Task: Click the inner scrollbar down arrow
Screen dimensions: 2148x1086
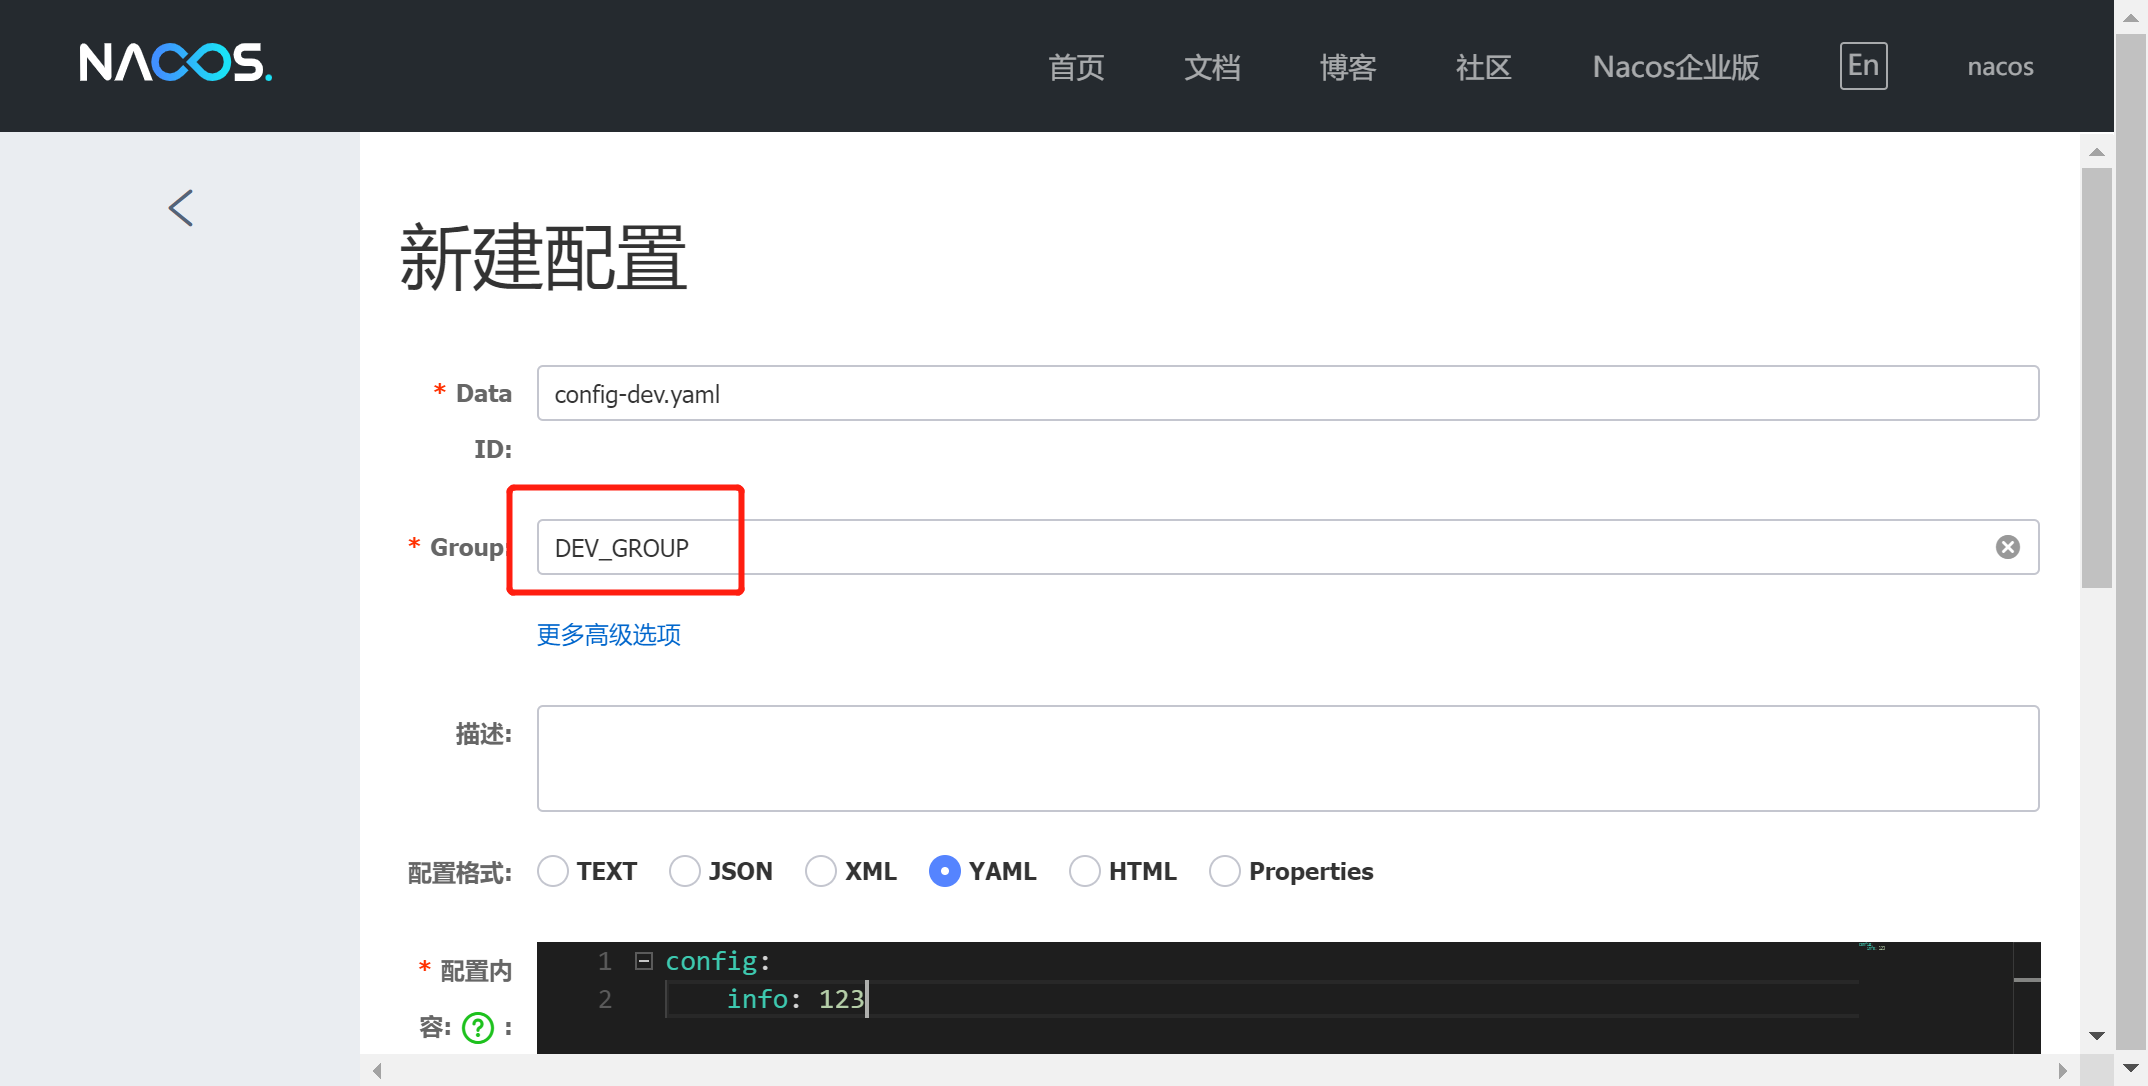Action: pos(2097,1036)
